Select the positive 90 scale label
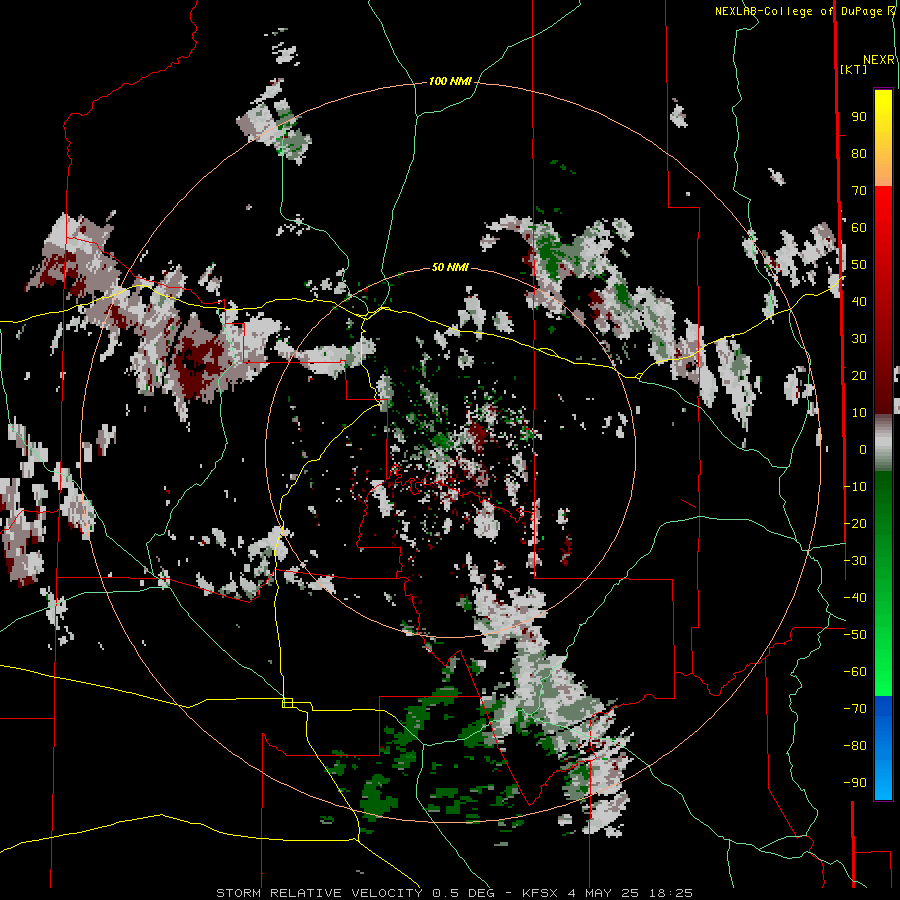 [859, 117]
